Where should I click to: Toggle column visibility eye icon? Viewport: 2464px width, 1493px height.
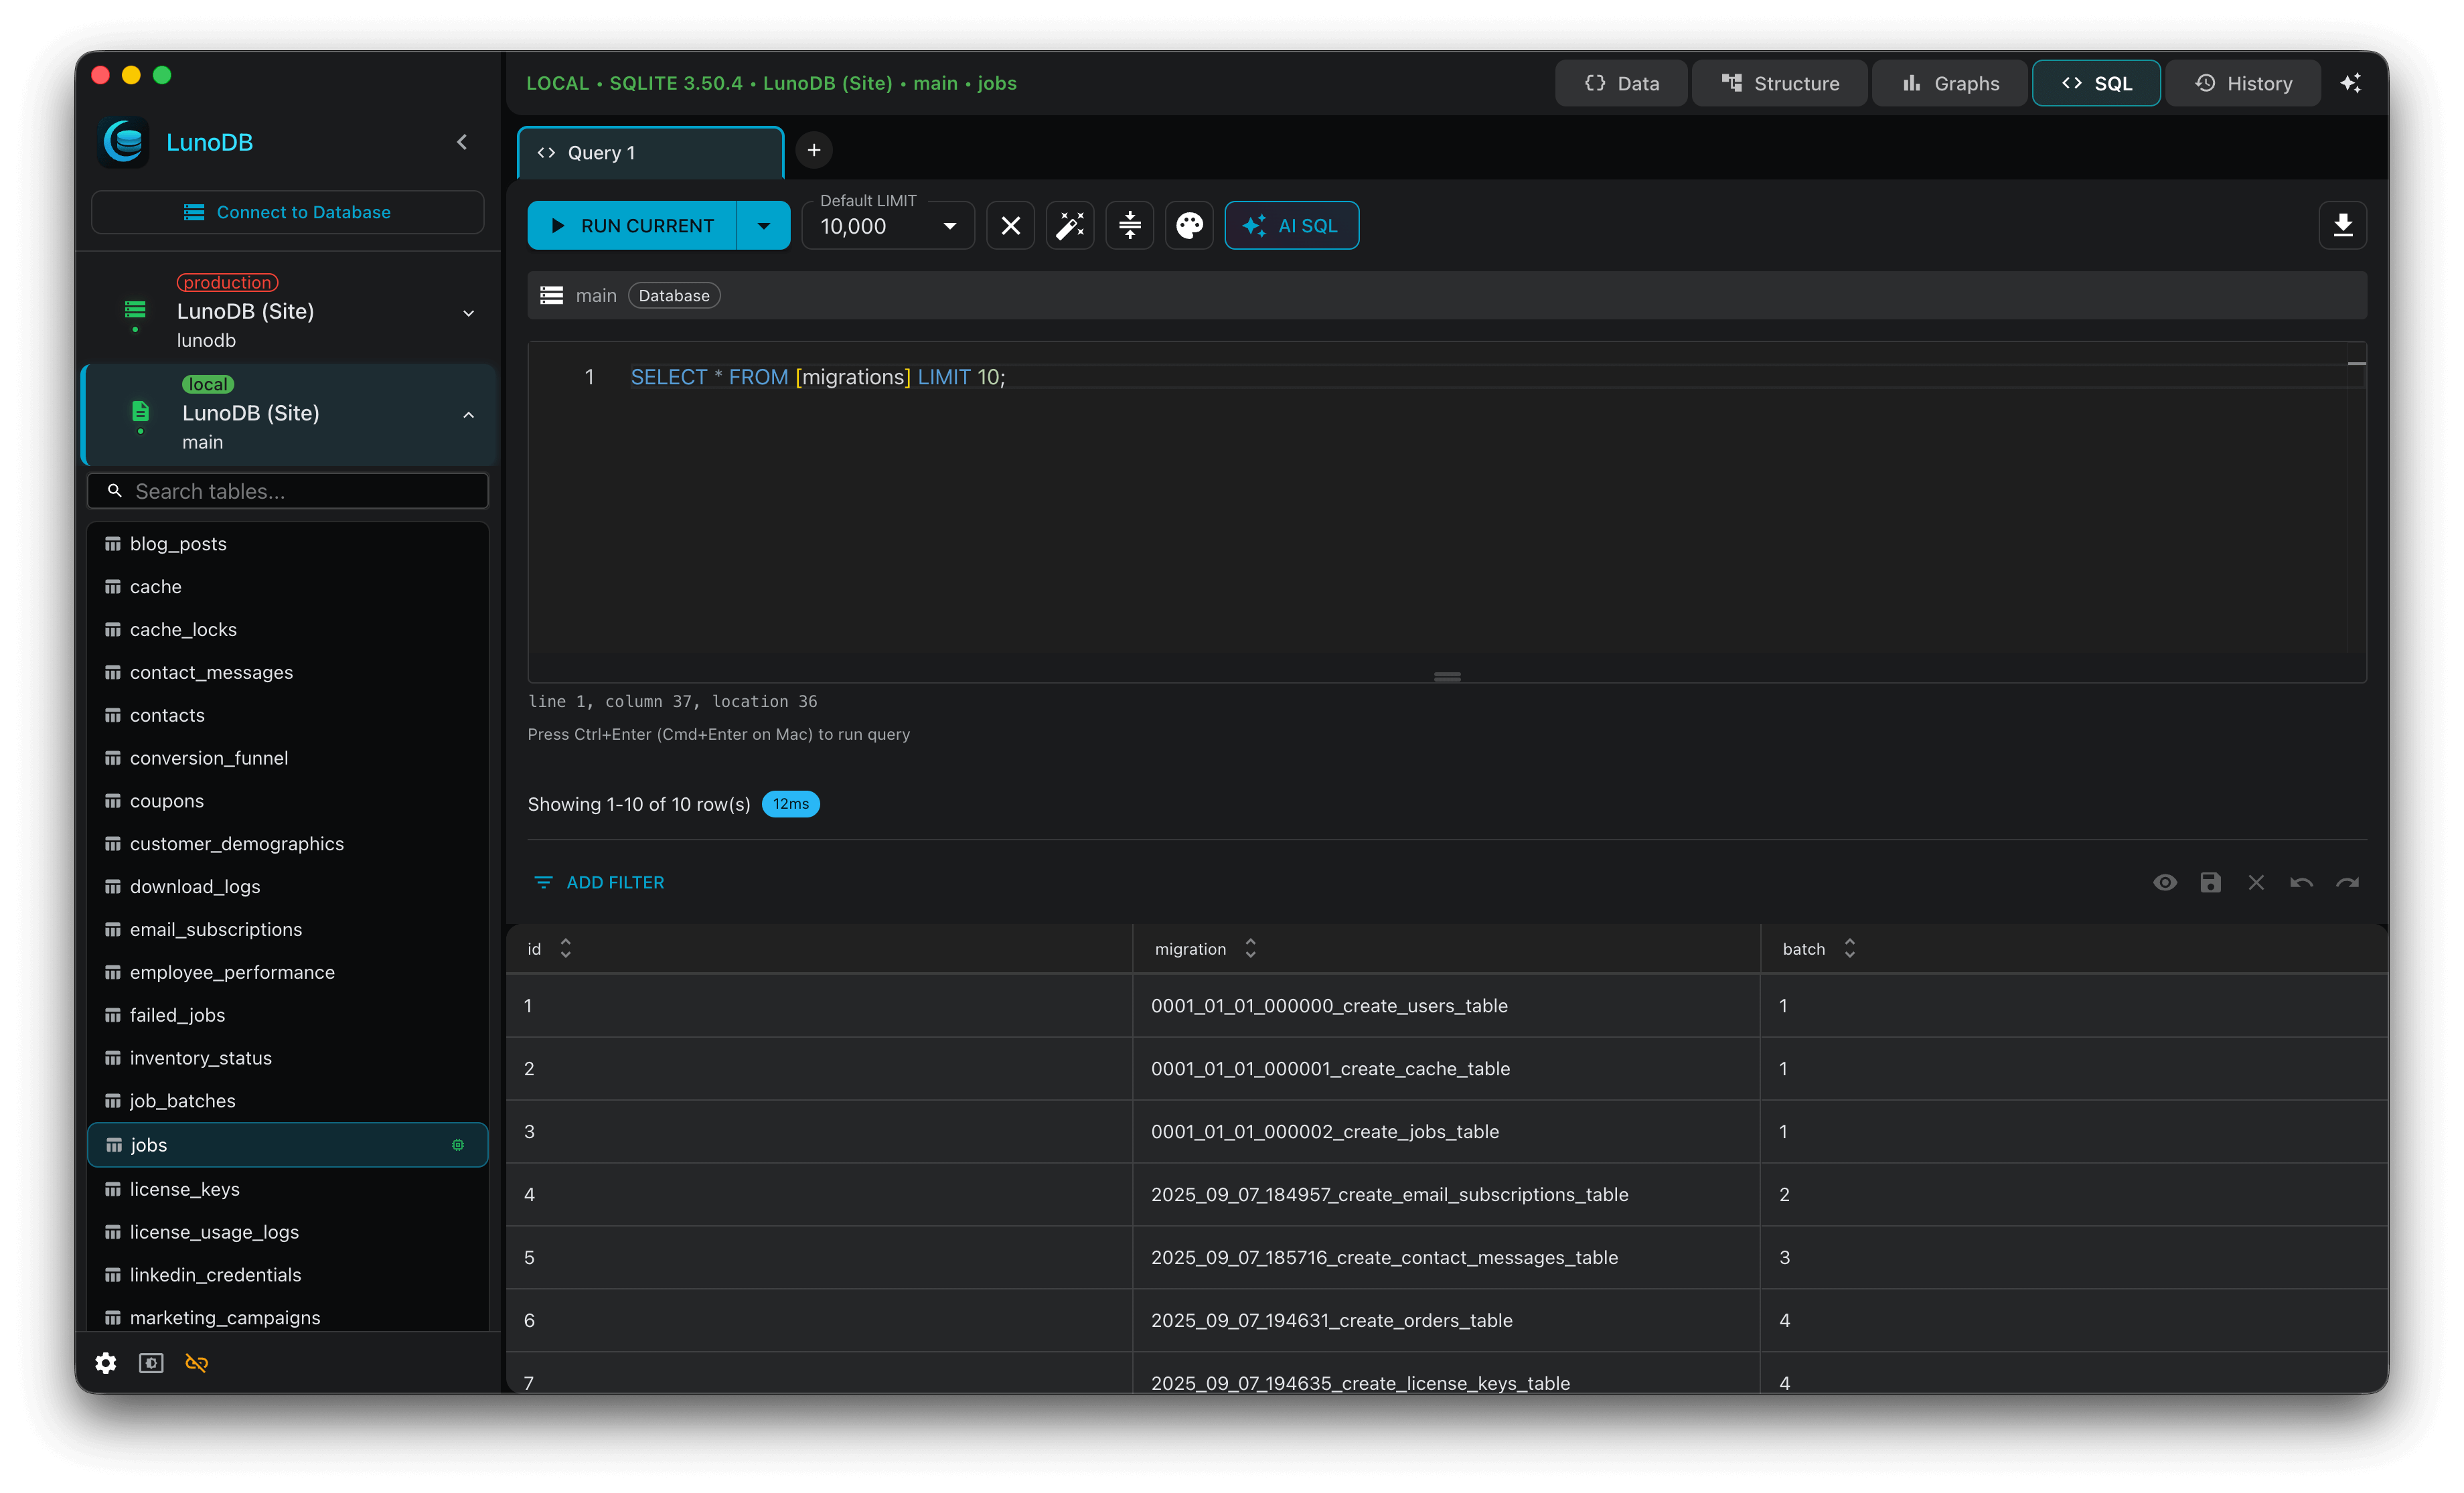(x=2165, y=882)
